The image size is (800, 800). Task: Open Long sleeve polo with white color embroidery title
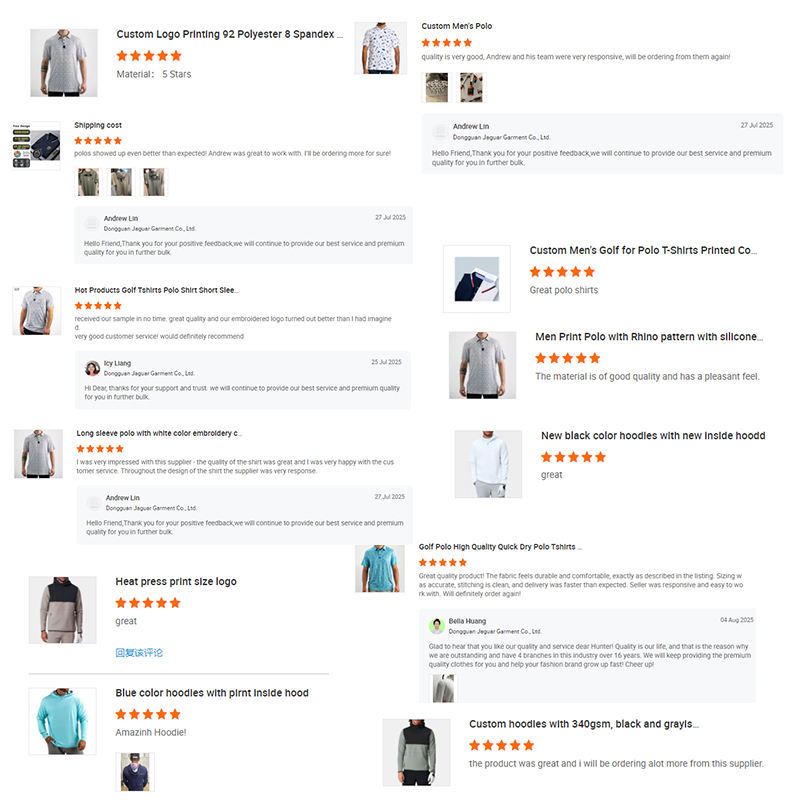tap(159, 433)
